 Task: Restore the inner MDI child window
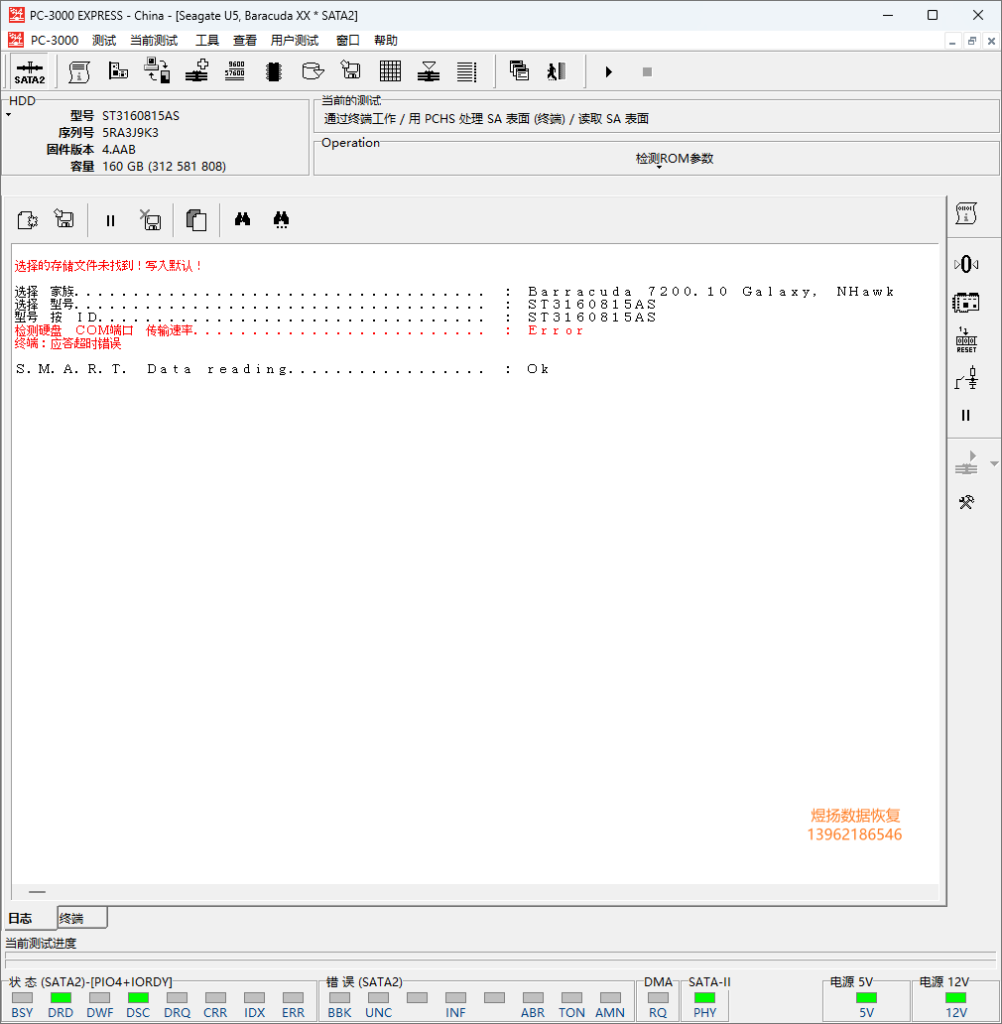tap(972, 40)
